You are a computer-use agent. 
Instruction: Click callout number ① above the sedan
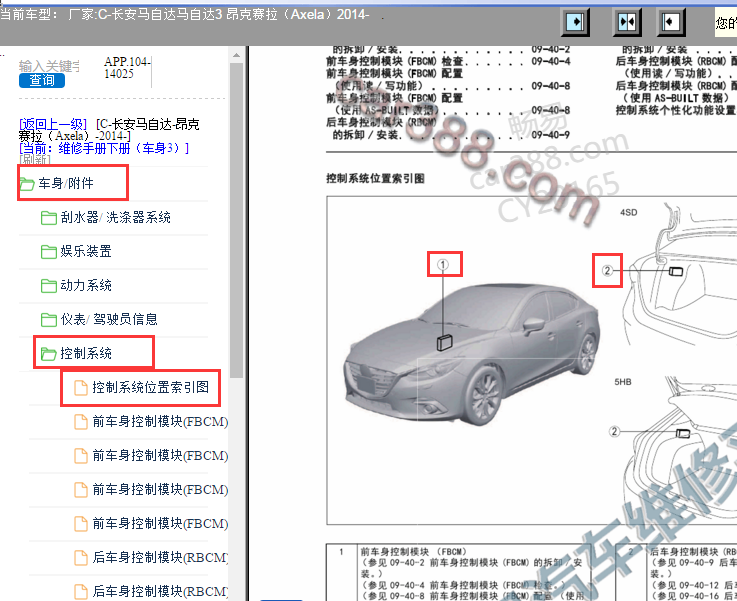[443, 265]
